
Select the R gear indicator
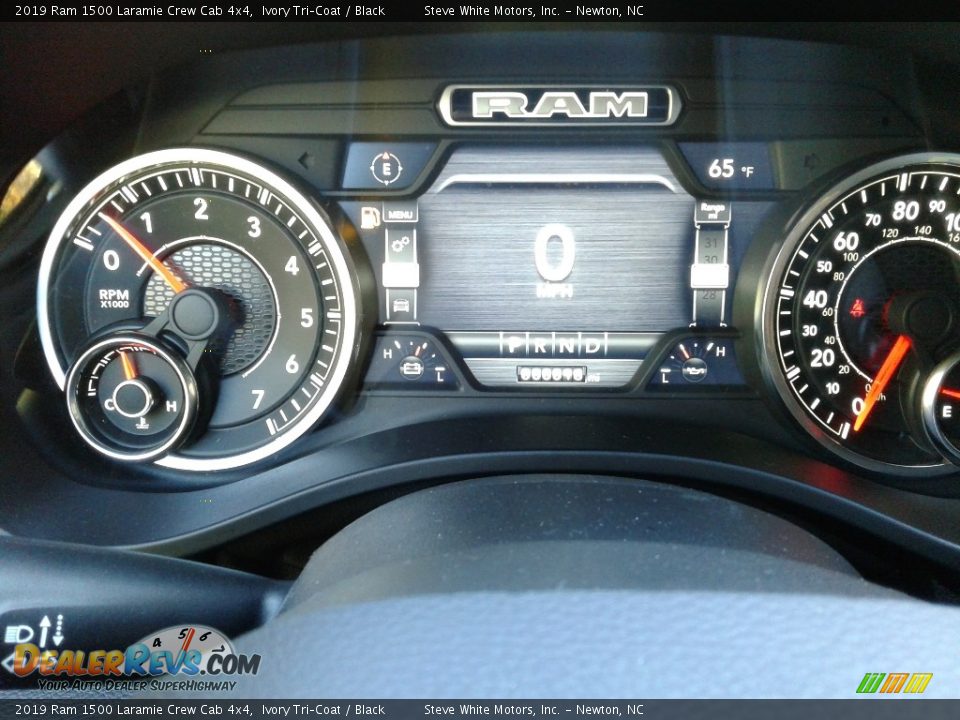coord(540,345)
